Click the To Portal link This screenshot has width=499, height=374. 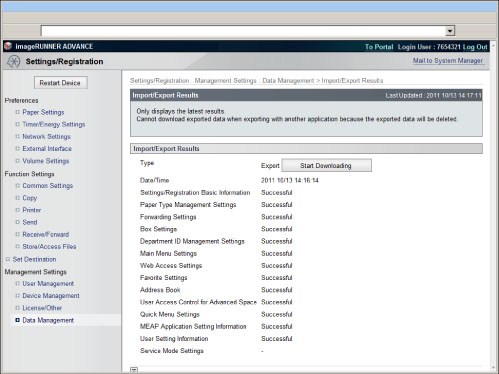pyautogui.click(x=379, y=47)
